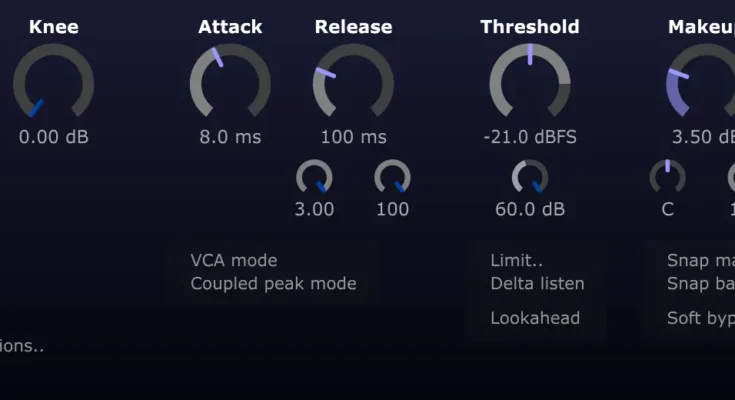
Task: Toggle the Lookahead option
Action: point(535,318)
